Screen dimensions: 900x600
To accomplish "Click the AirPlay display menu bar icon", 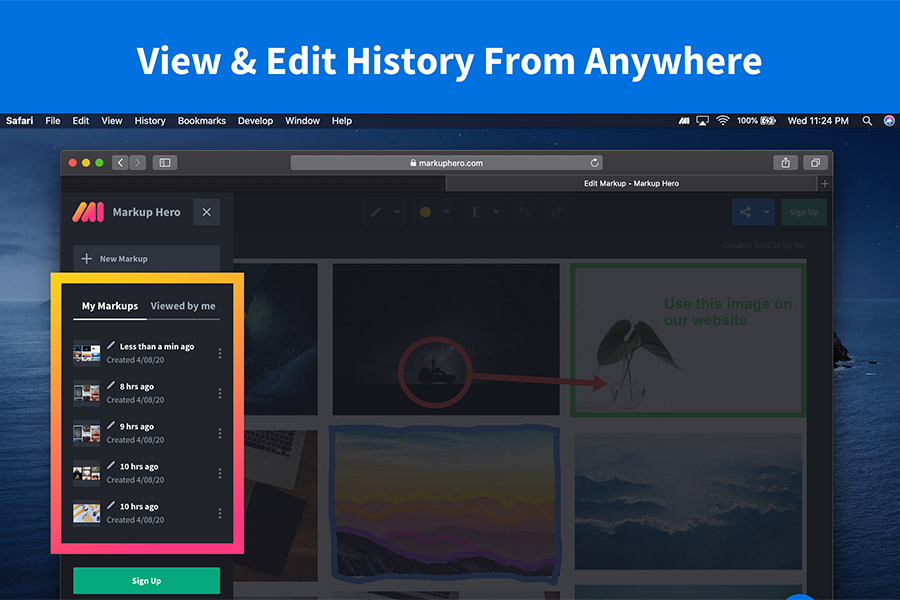I will click(703, 121).
